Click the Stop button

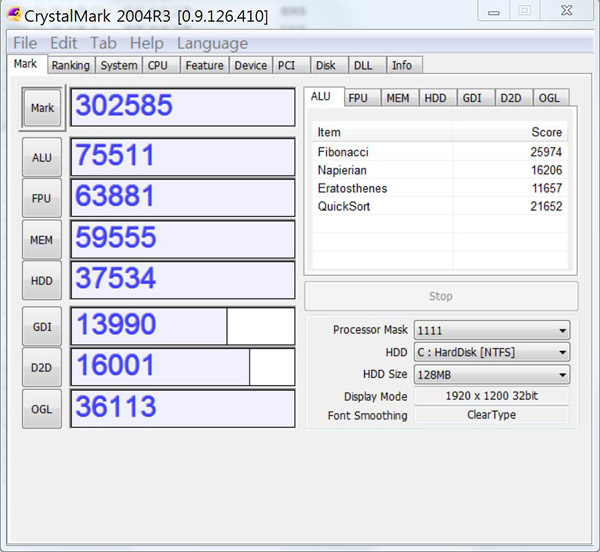point(441,296)
